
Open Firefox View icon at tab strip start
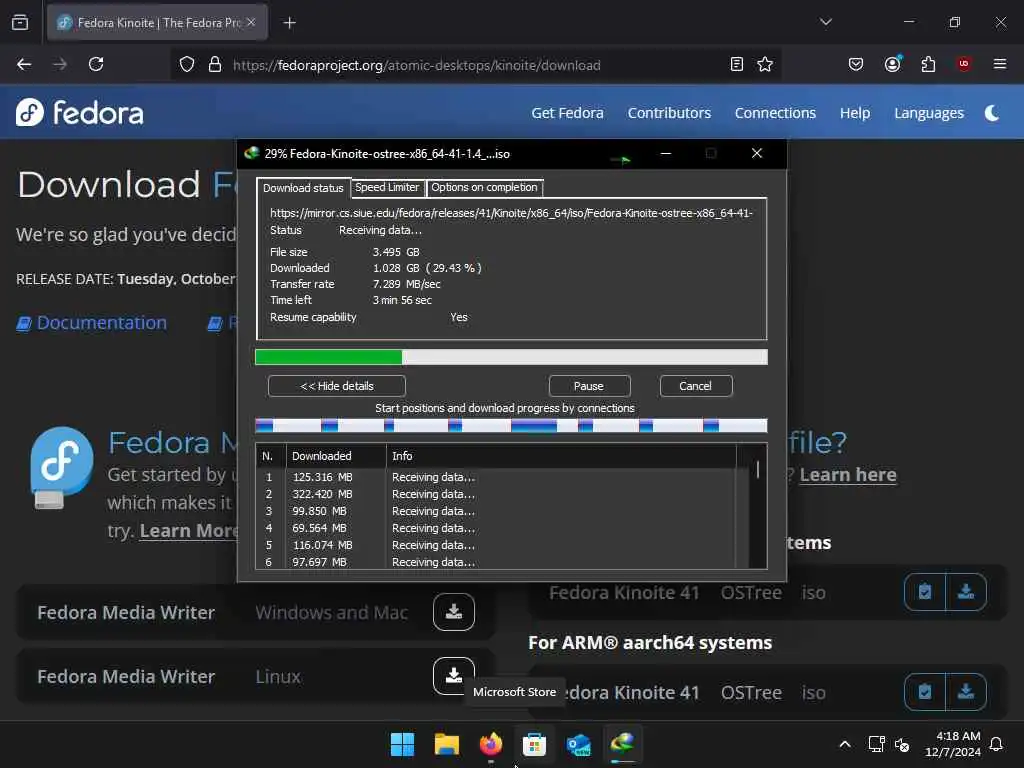click(20, 22)
